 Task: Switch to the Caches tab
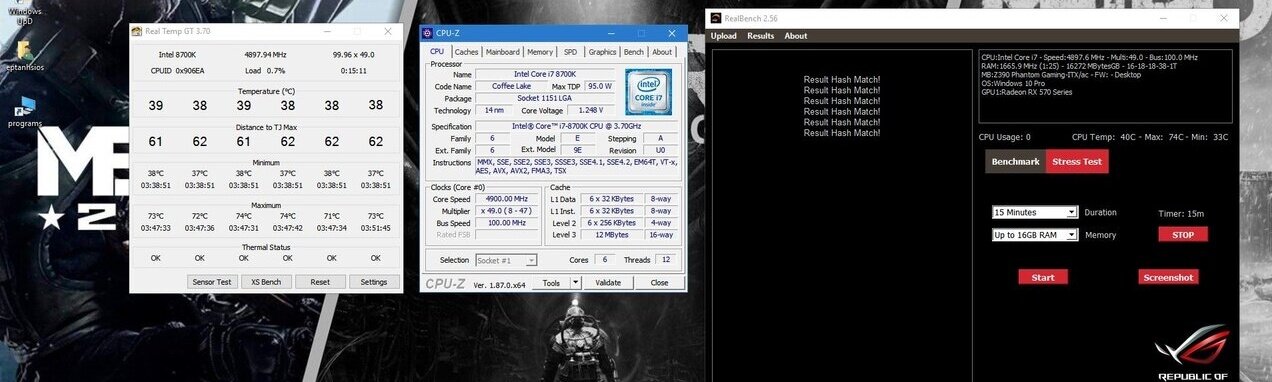point(466,52)
